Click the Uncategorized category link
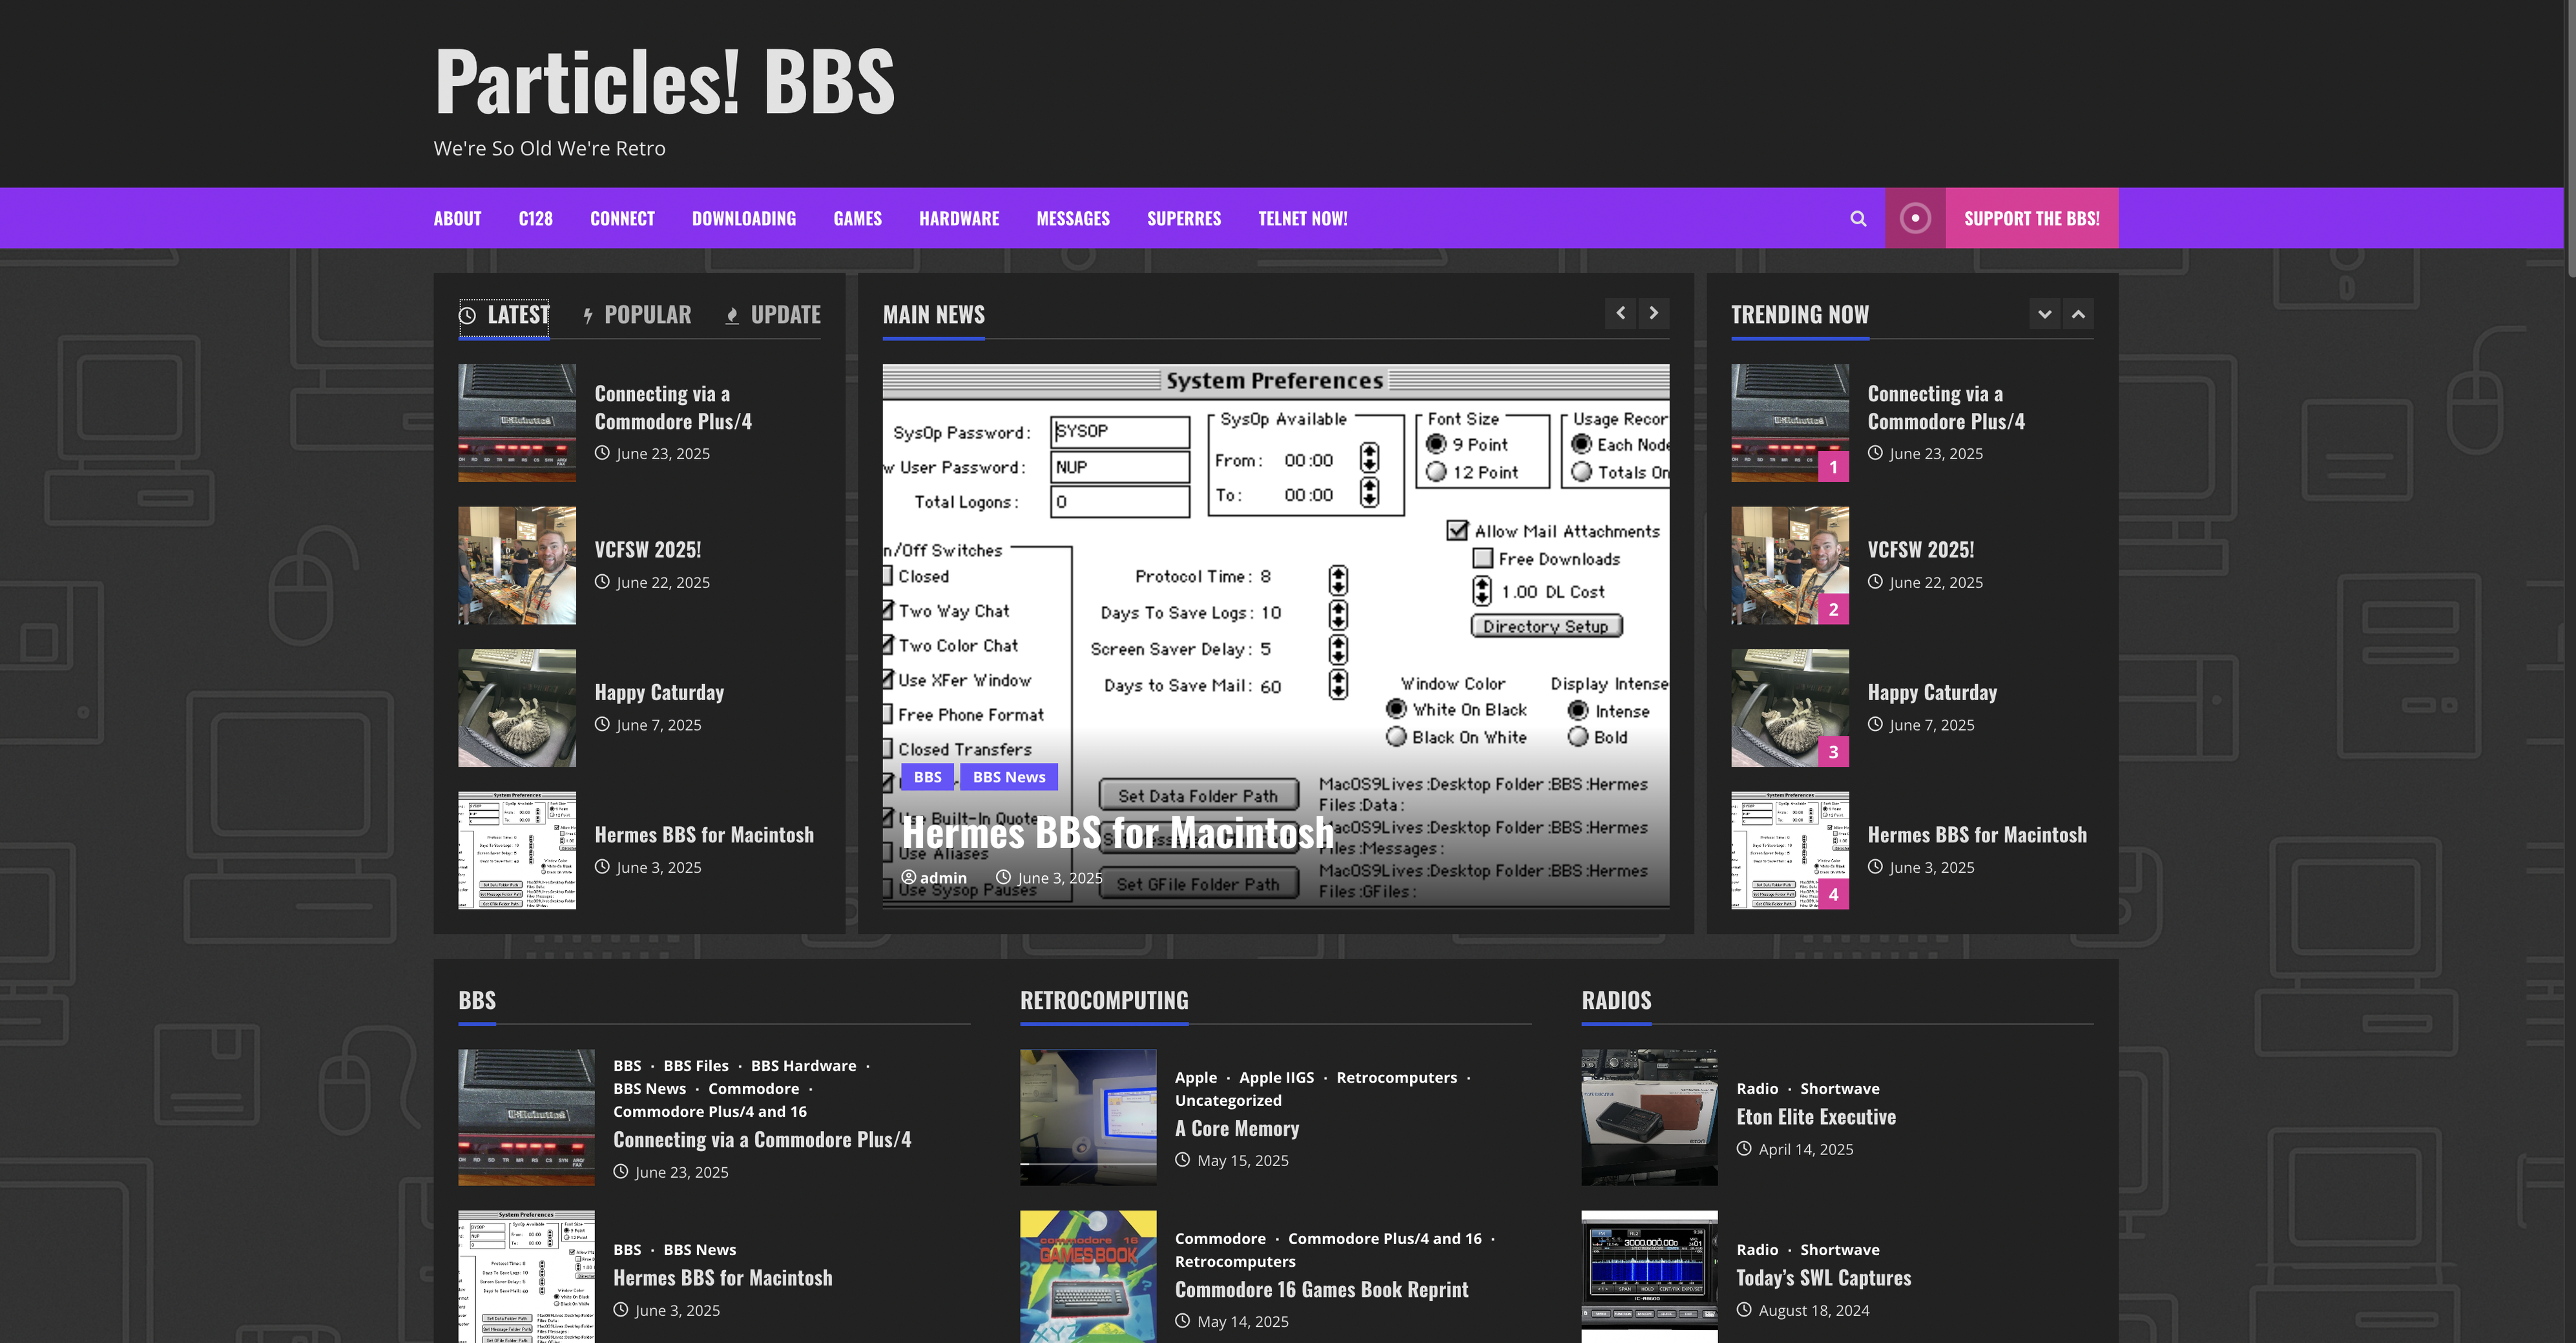 pyautogui.click(x=1228, y=1100)
